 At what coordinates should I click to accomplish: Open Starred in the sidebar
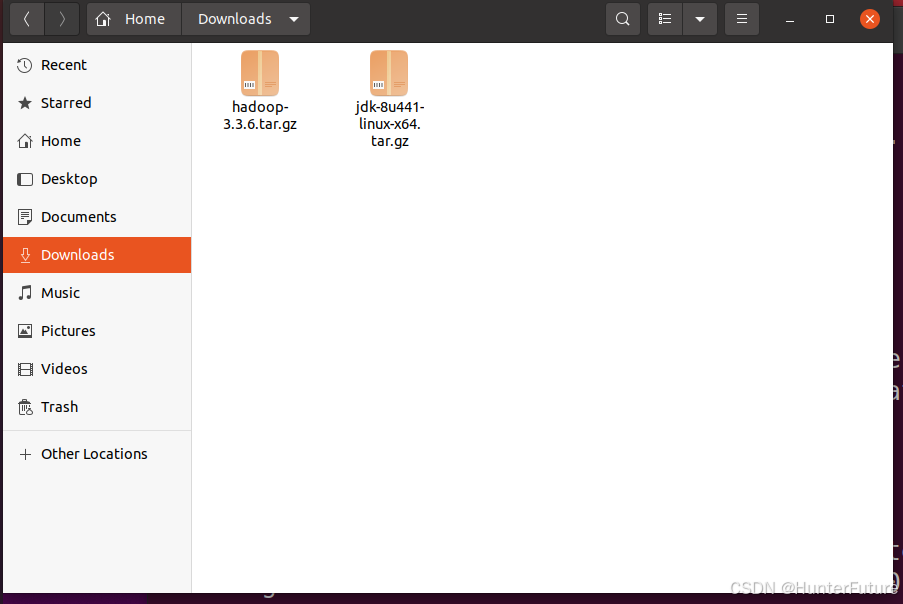pyautogui.click(x=97, y=103)
